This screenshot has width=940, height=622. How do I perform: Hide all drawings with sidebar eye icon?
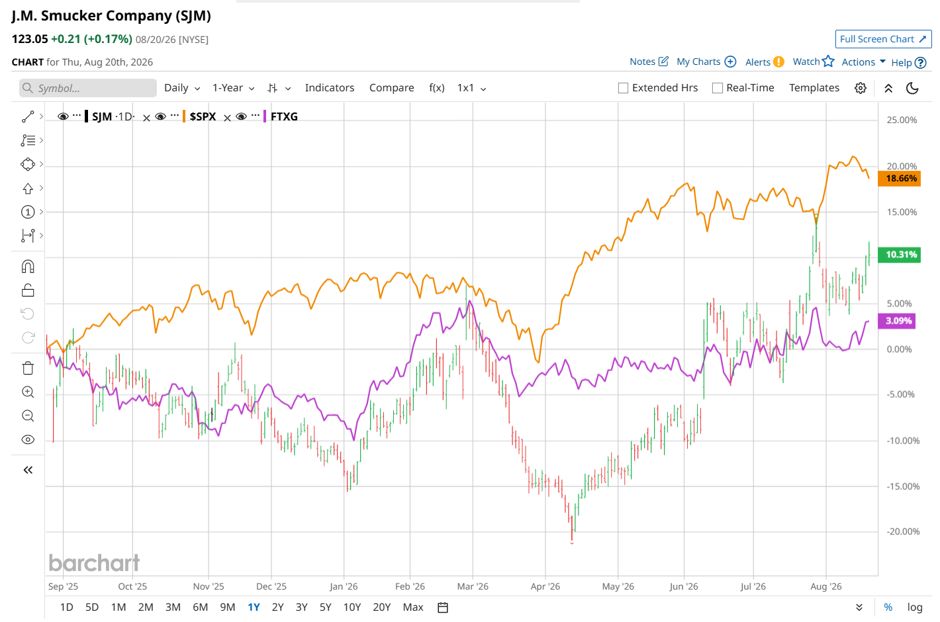tap(28, 440)
